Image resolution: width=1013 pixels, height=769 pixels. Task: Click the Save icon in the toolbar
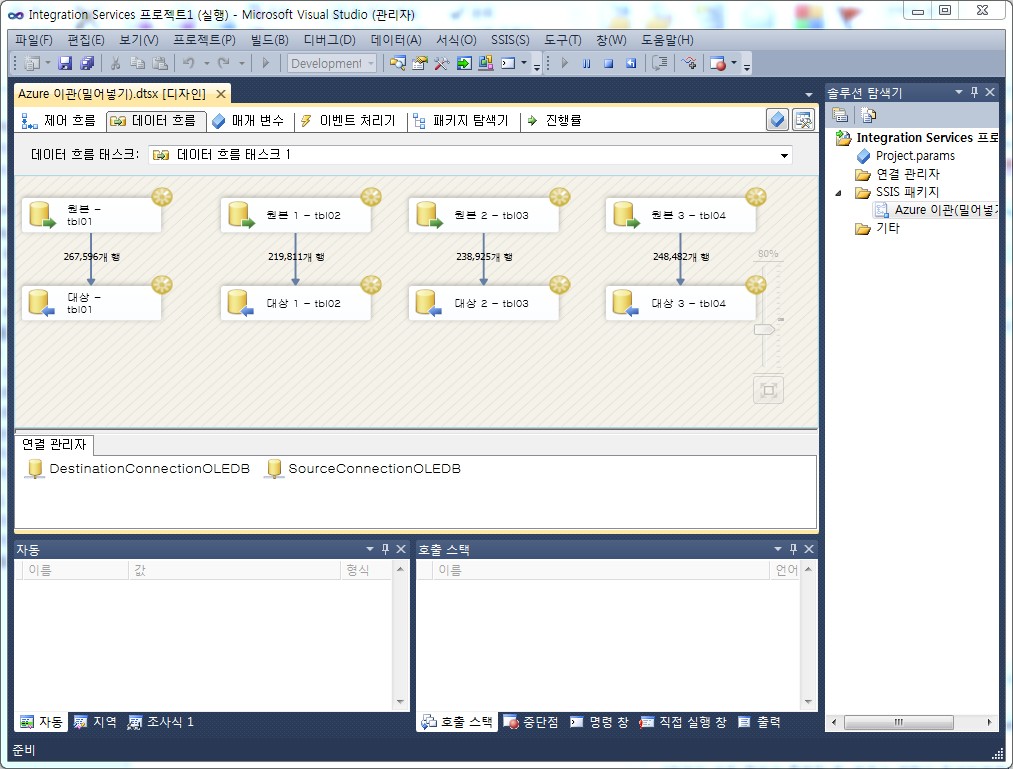coord(65,63)
